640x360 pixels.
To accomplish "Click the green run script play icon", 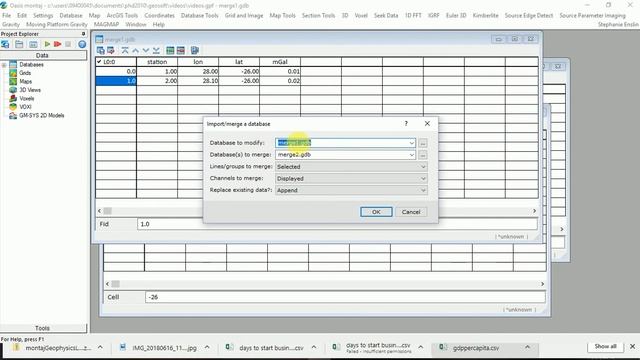I will (x=47, y=44).
